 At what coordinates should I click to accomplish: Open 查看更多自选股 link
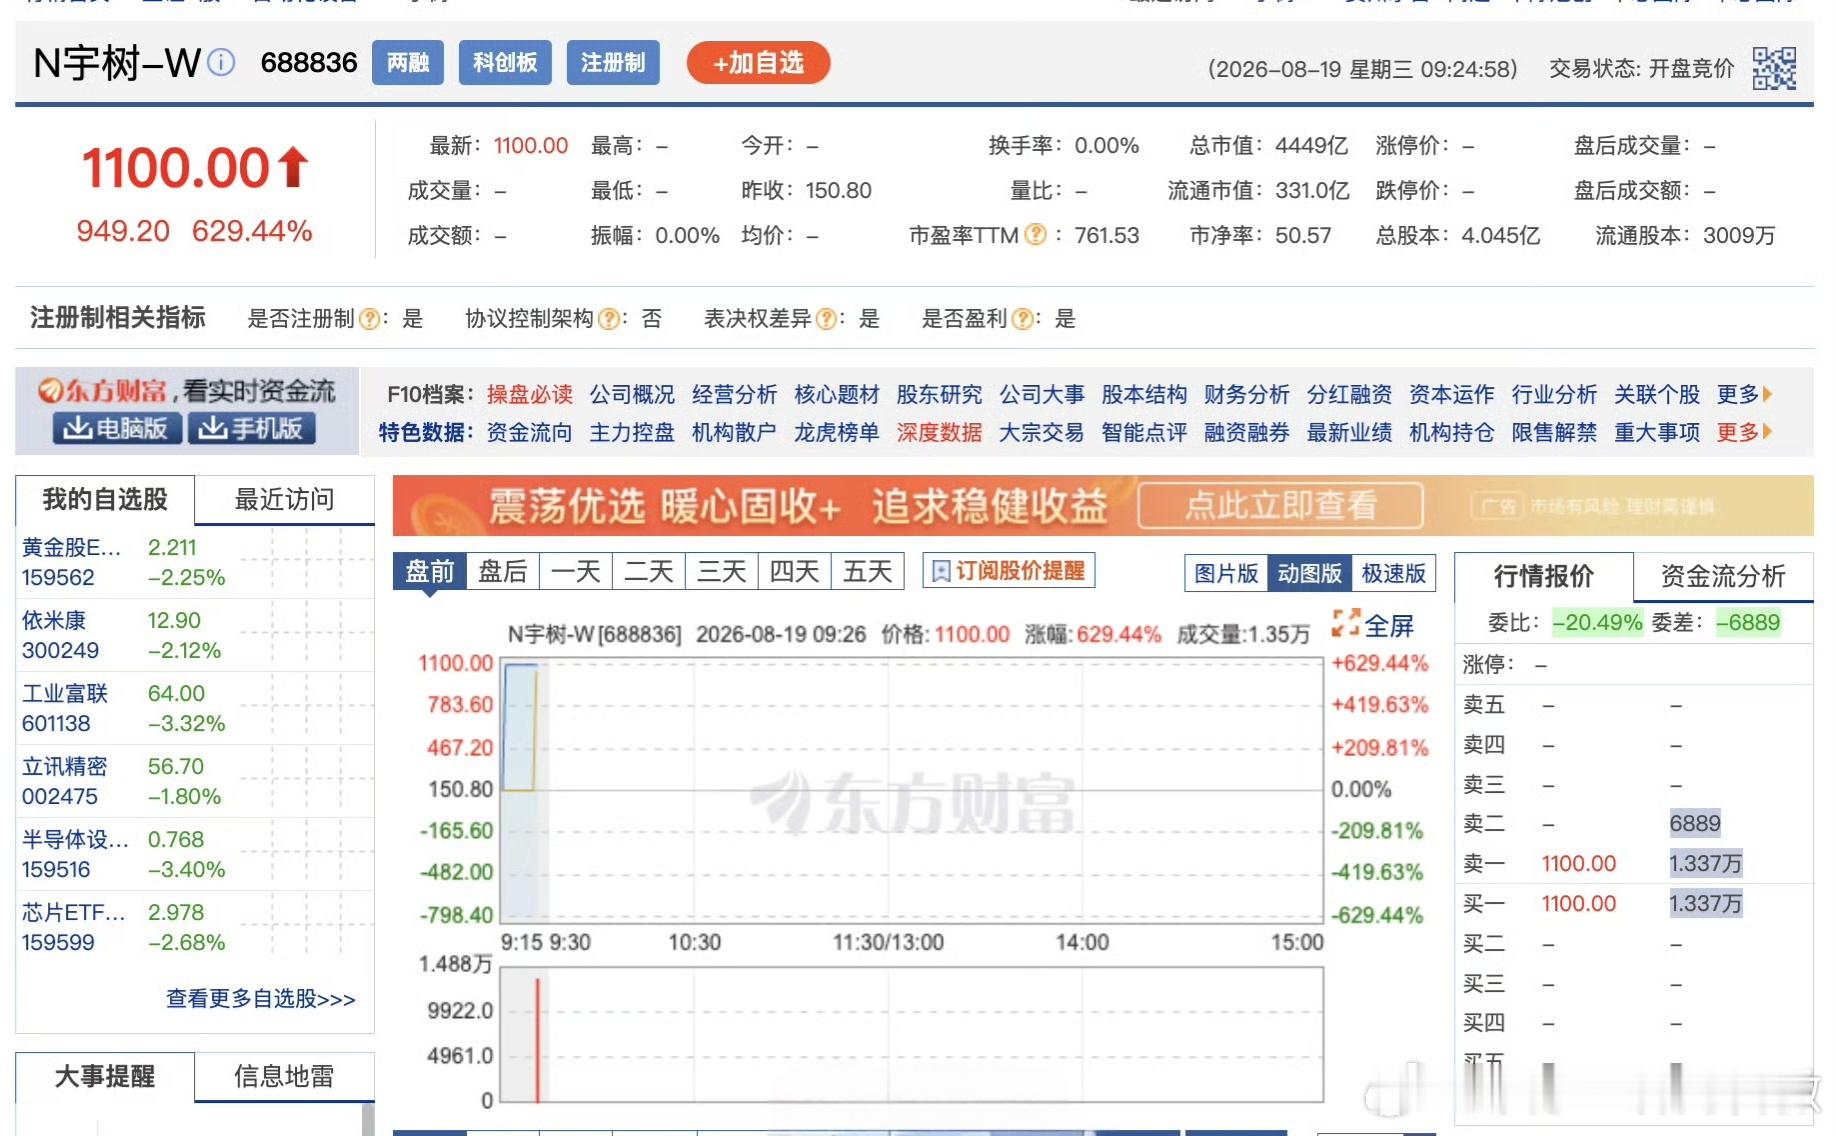coord(260,998)
